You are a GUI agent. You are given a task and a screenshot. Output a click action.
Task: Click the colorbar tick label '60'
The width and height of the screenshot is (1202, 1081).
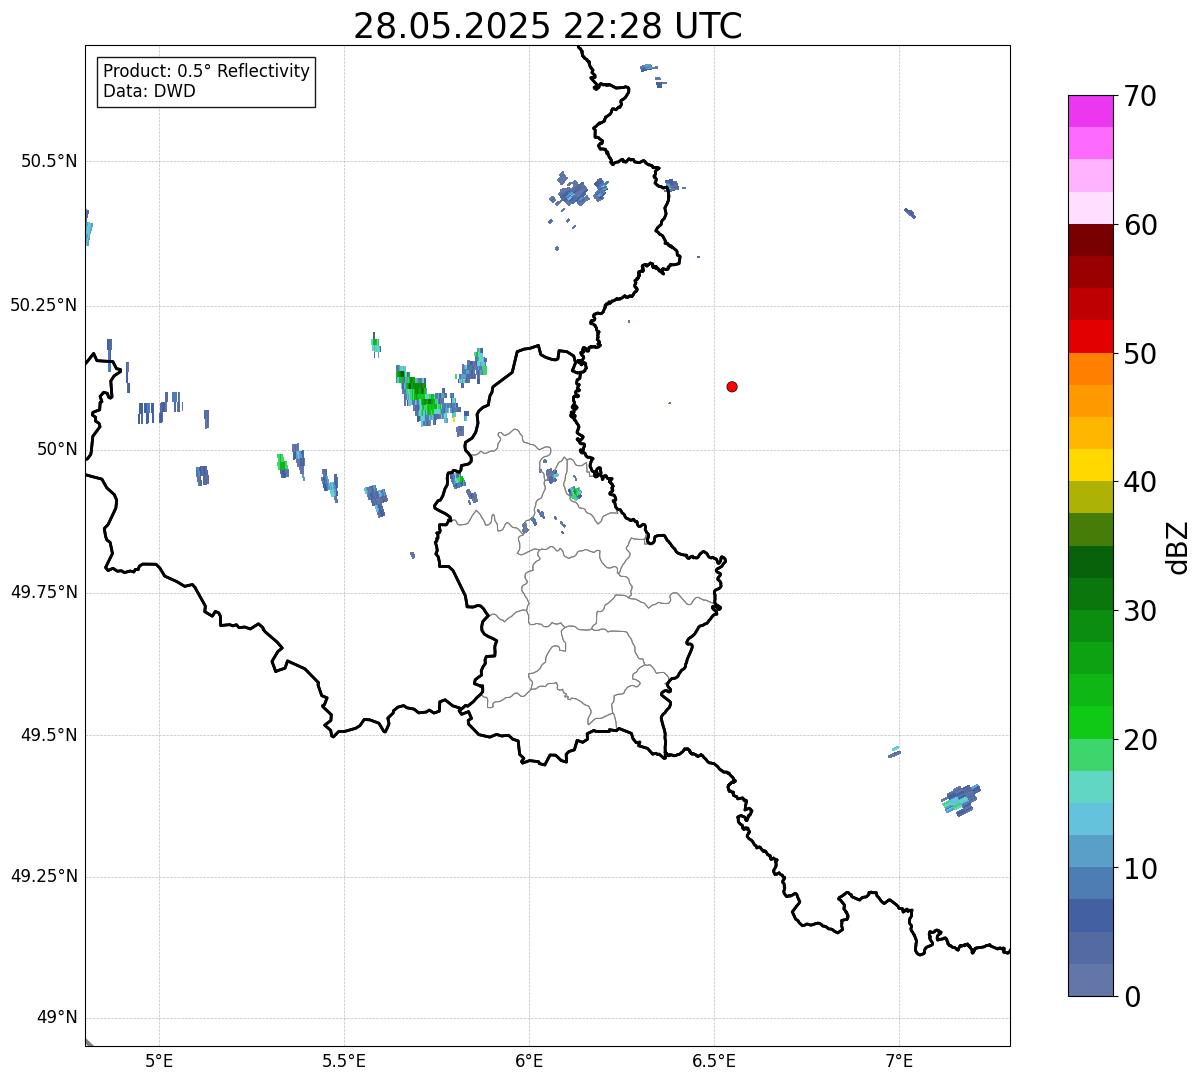point(1140,226)
